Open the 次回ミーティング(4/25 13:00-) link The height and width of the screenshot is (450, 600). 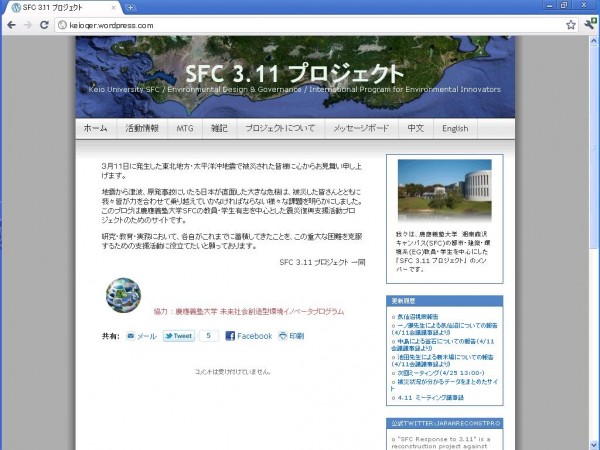[441, 373]
